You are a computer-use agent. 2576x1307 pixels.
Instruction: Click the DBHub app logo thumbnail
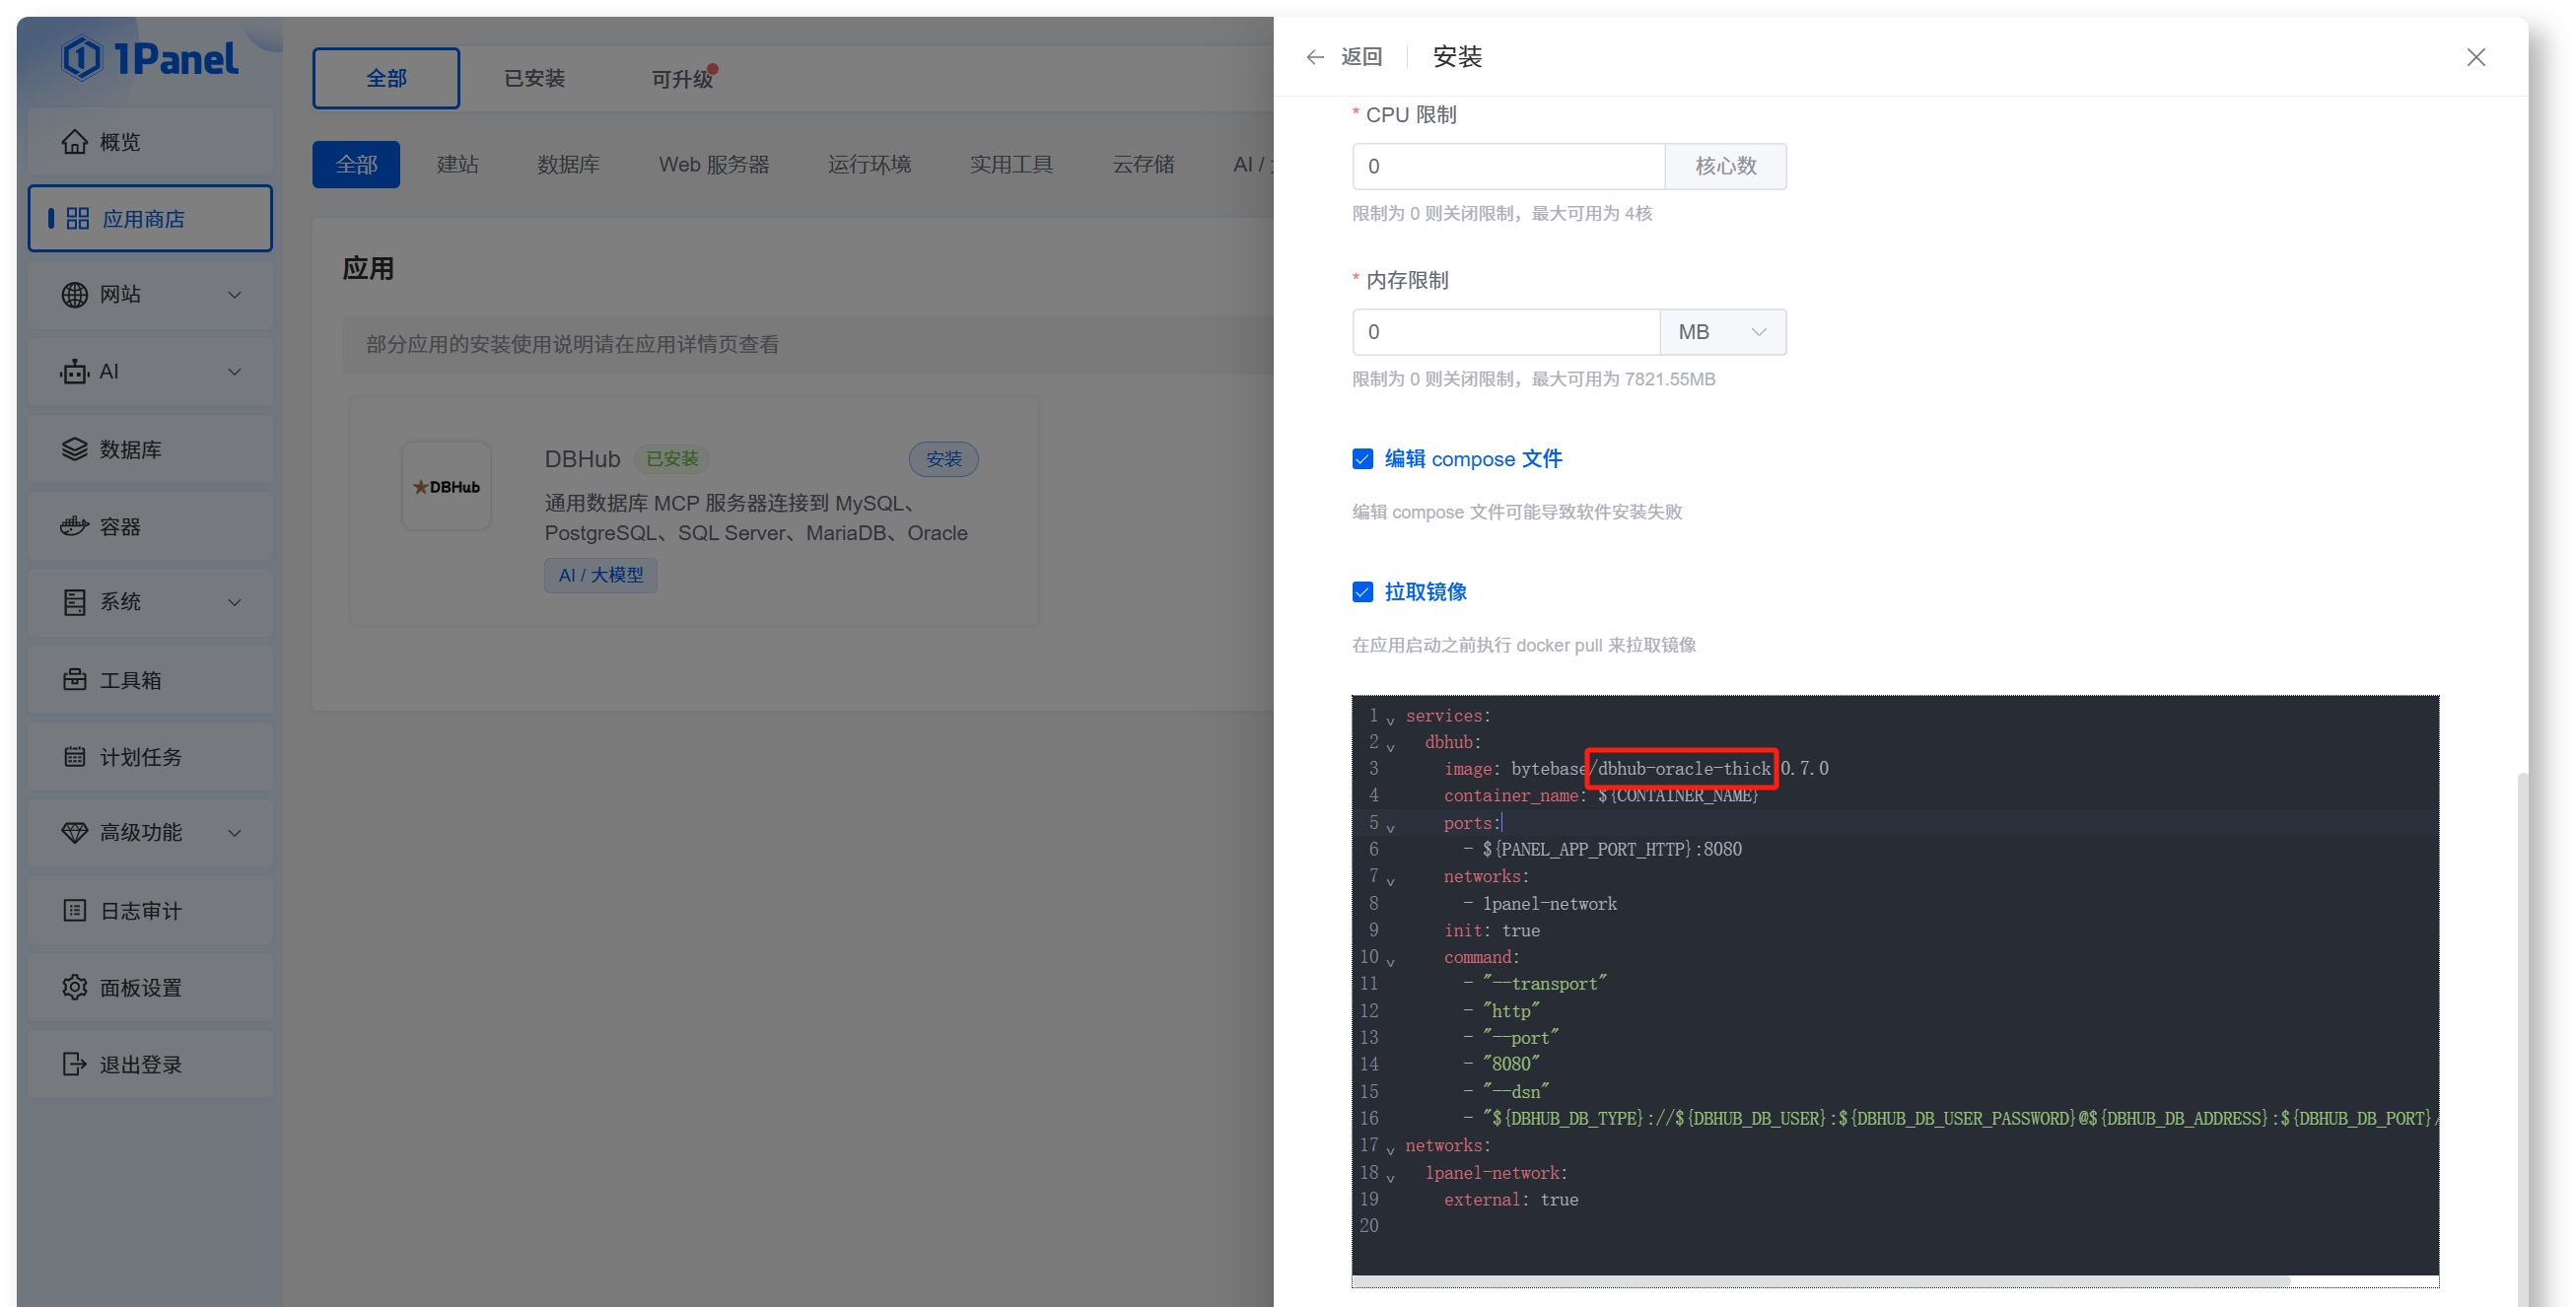click(446, 486)
